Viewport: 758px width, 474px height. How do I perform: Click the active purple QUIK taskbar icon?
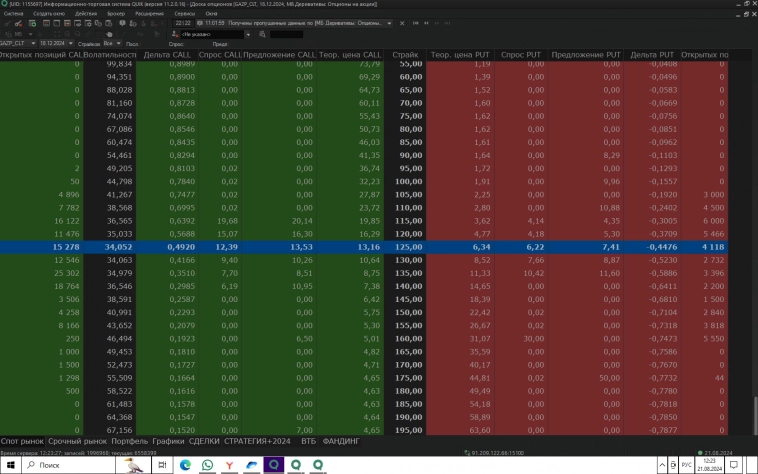tap(275, 465)
